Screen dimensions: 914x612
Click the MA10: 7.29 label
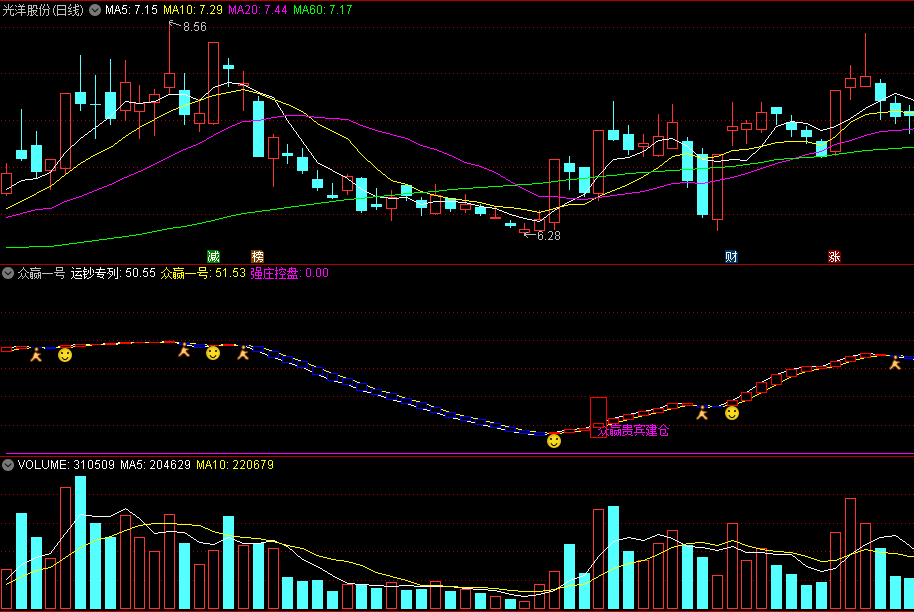click(193, 10)
